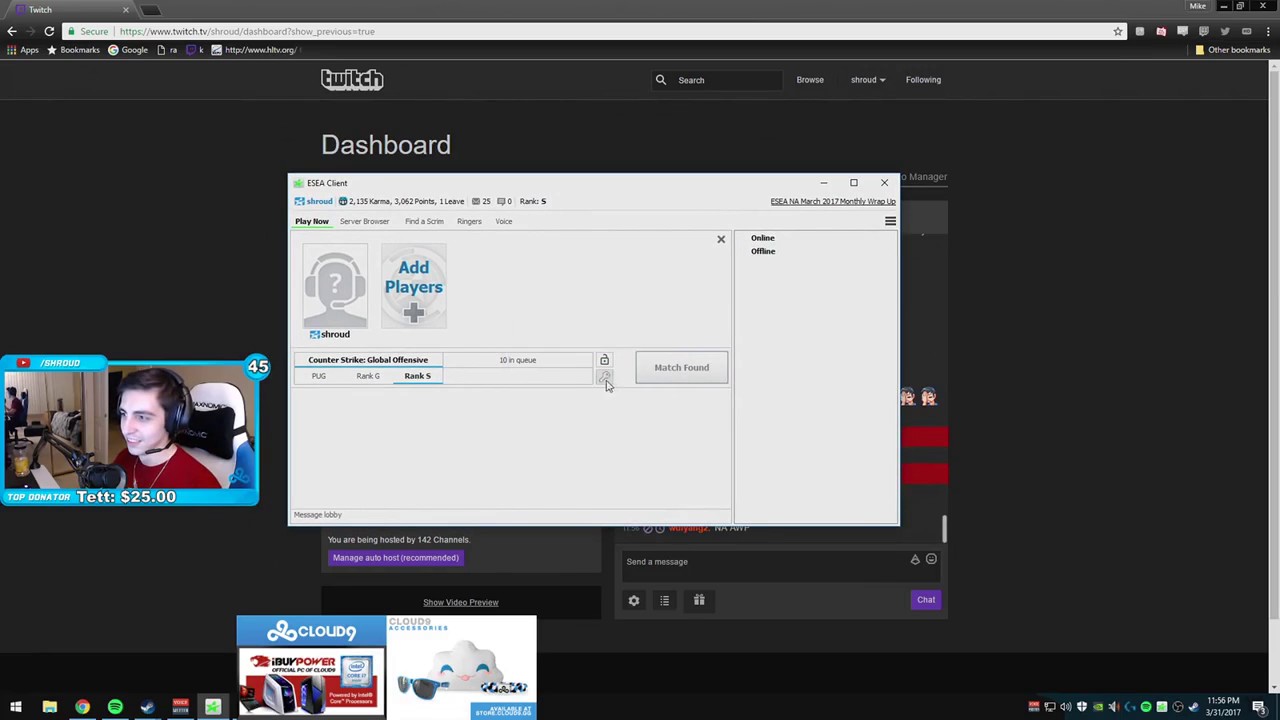This screenshot has width=1280, height=720.
Task: Open the Other bookmarks folder
Action: click(1232, 50)
